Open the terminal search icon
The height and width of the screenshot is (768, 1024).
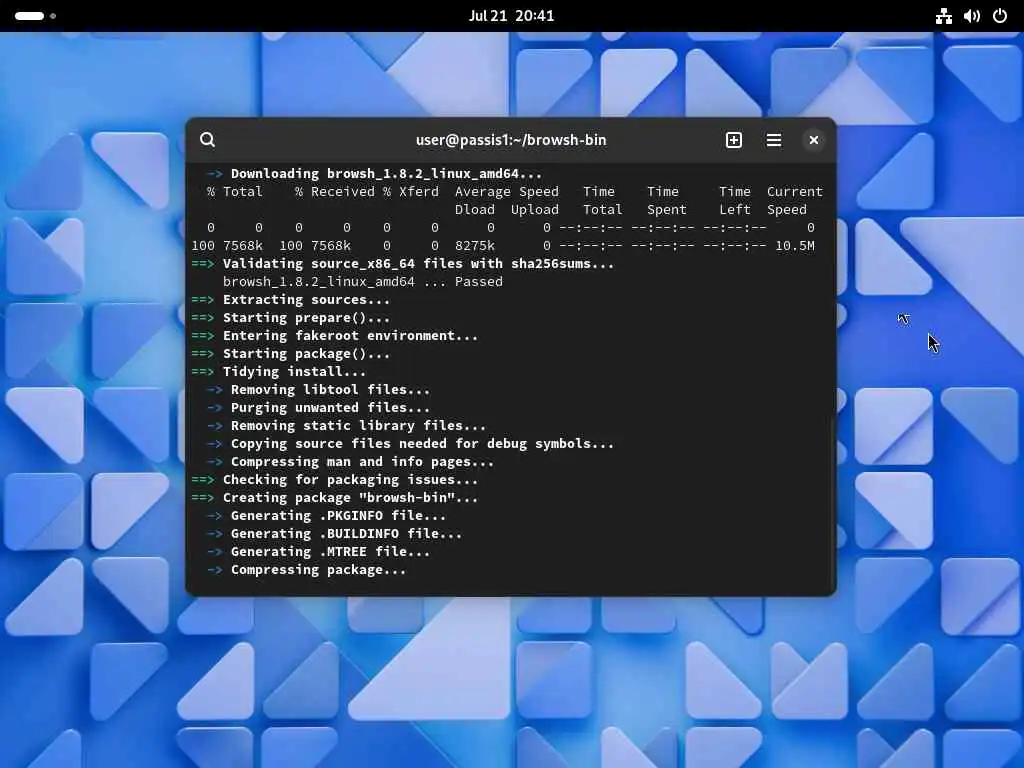tap(208, 140)
